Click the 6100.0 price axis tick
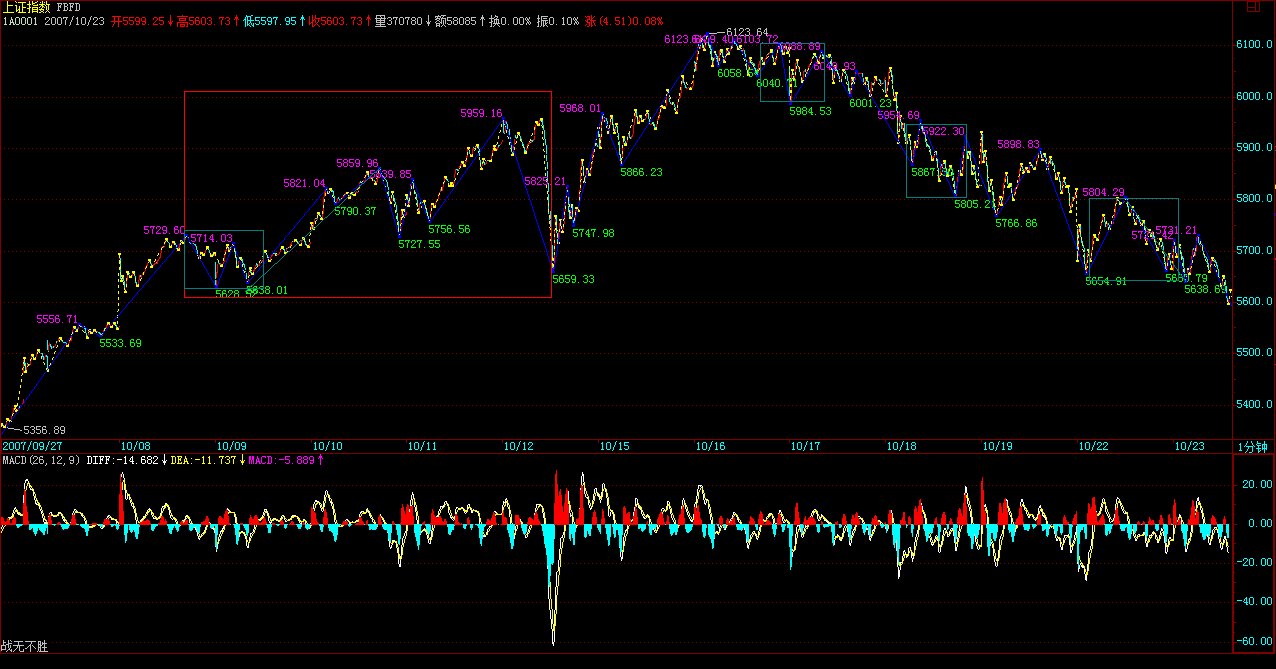1276x669 pixels. 1254,45
